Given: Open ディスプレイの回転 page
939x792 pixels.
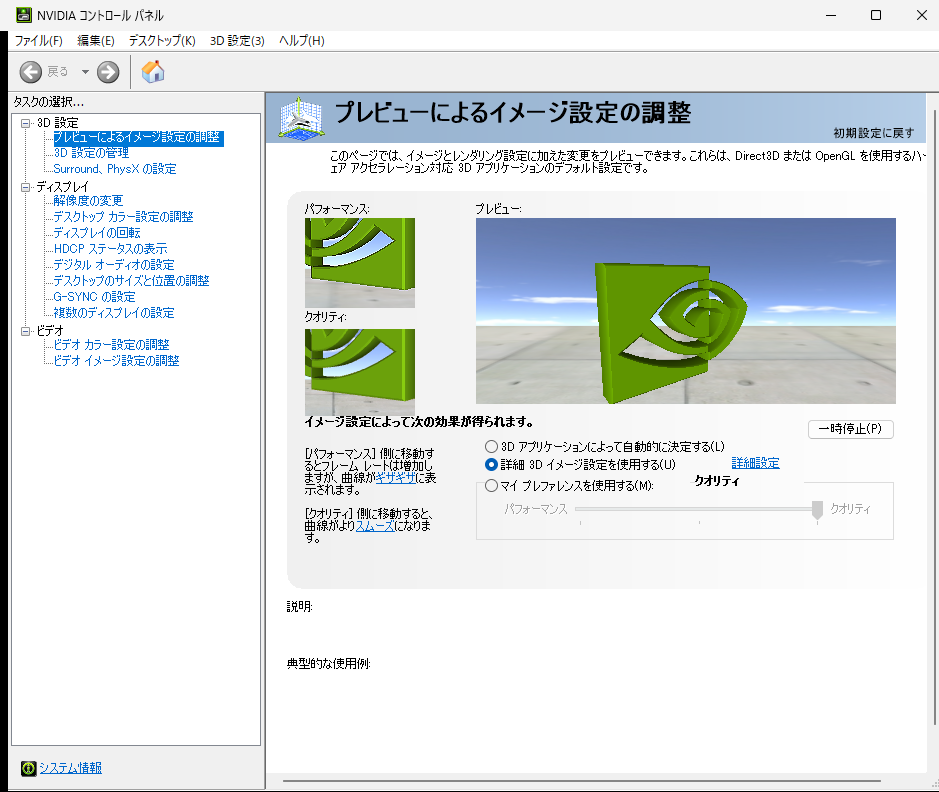Looking at the screenshot, I should [x=97, y=233].
